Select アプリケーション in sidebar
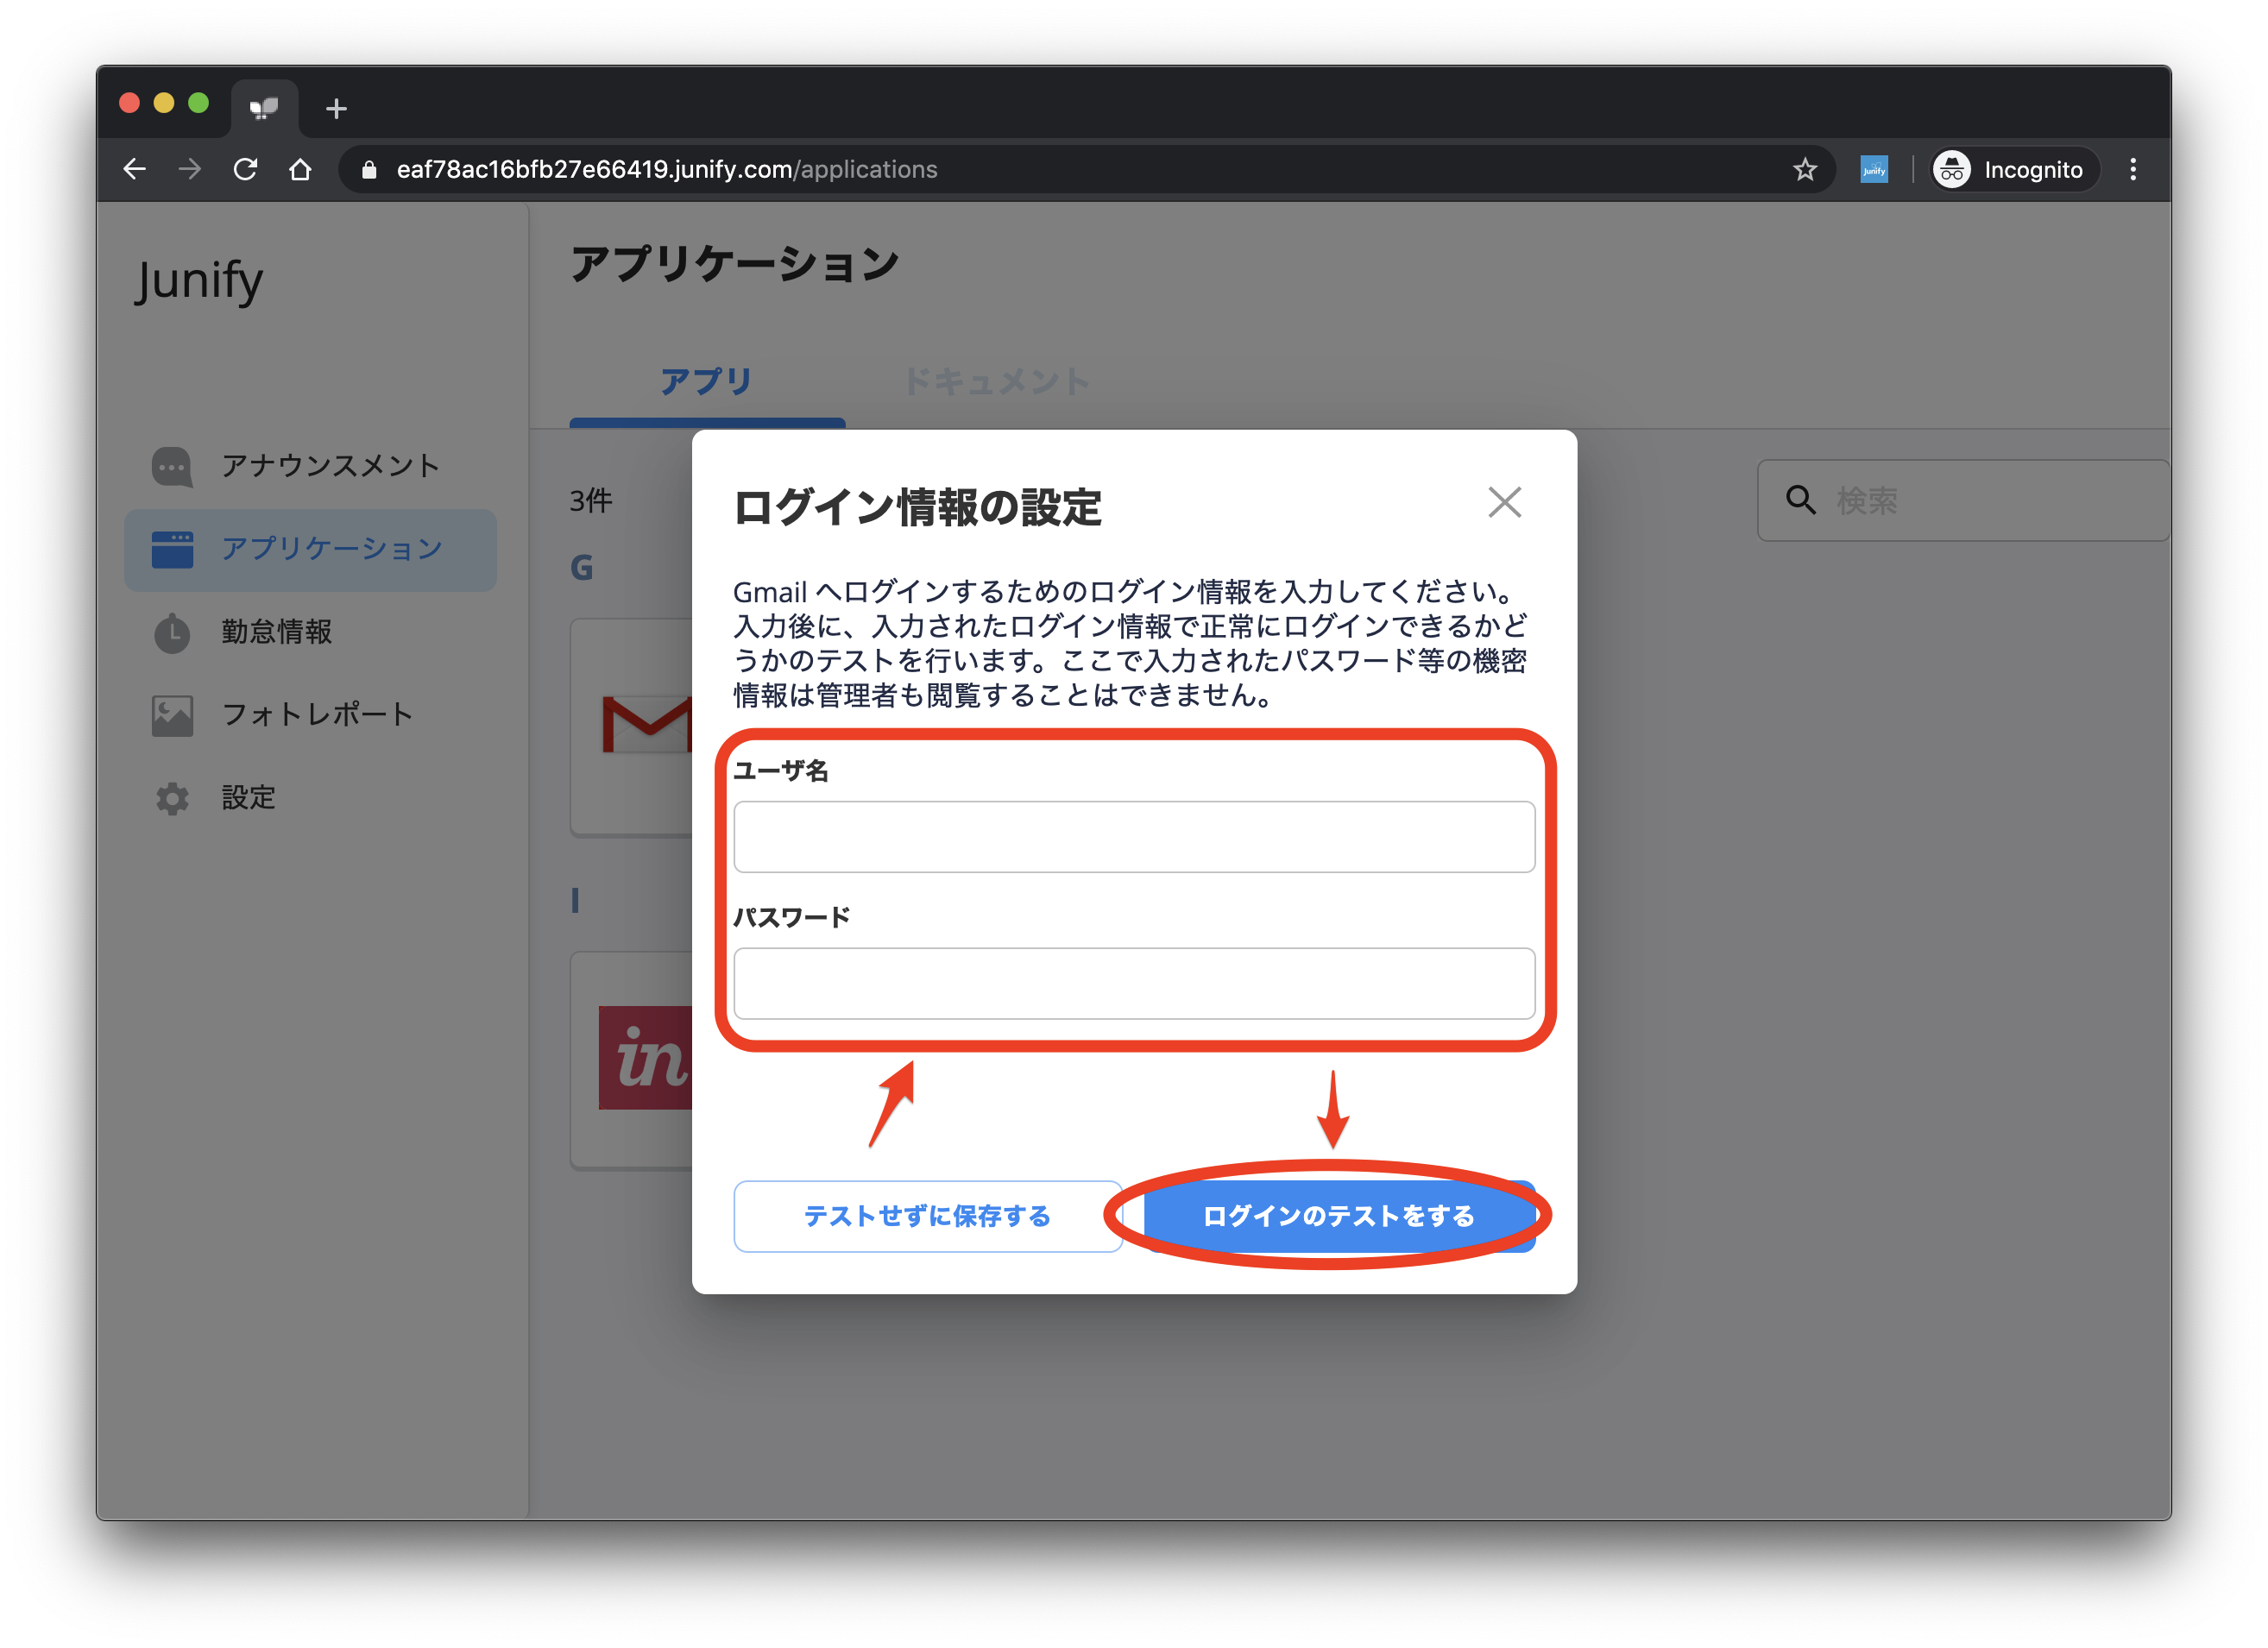Image resolution: width=2268 pixels, height=1648 pixels. (x=330, y=549)
